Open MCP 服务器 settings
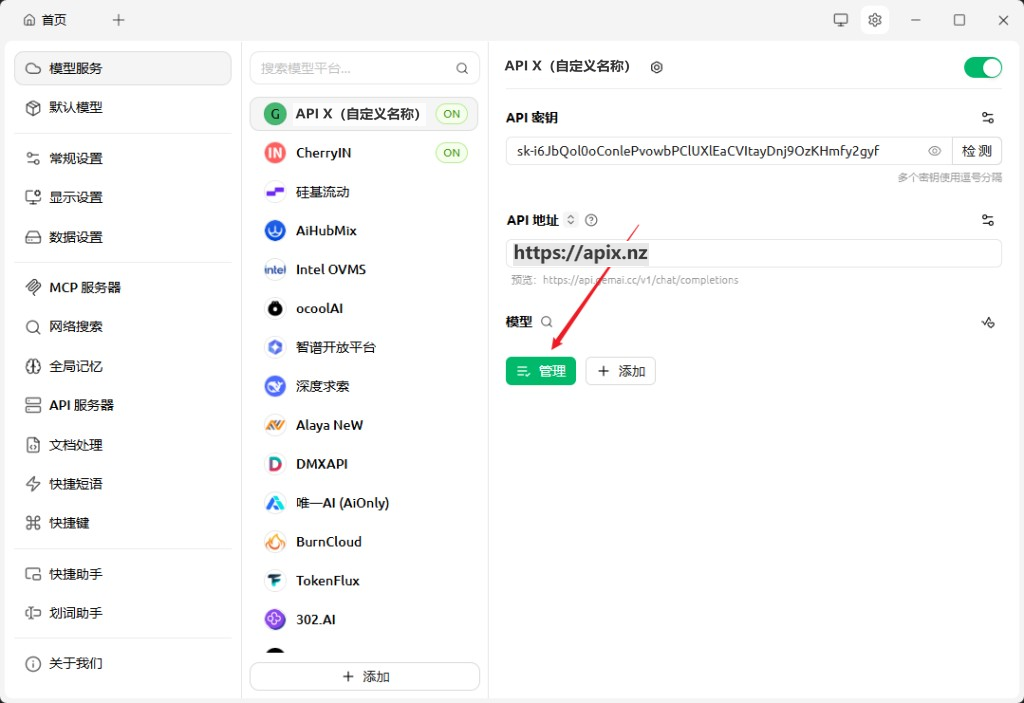Viewport: 1024px width, 703px height. (123, 287)
